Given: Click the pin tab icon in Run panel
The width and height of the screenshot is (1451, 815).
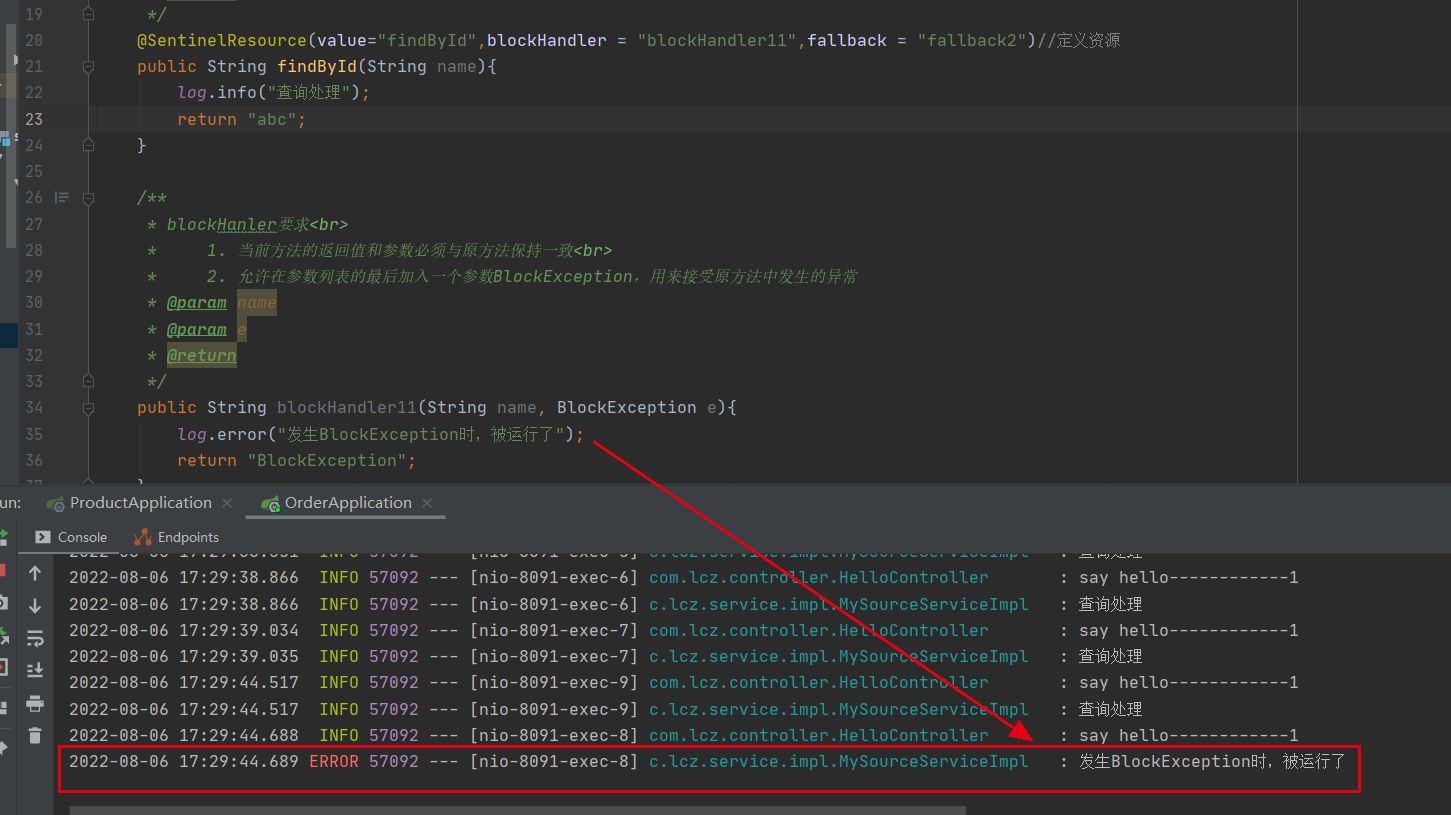Looking at the screenshot, I should (3, 746).
